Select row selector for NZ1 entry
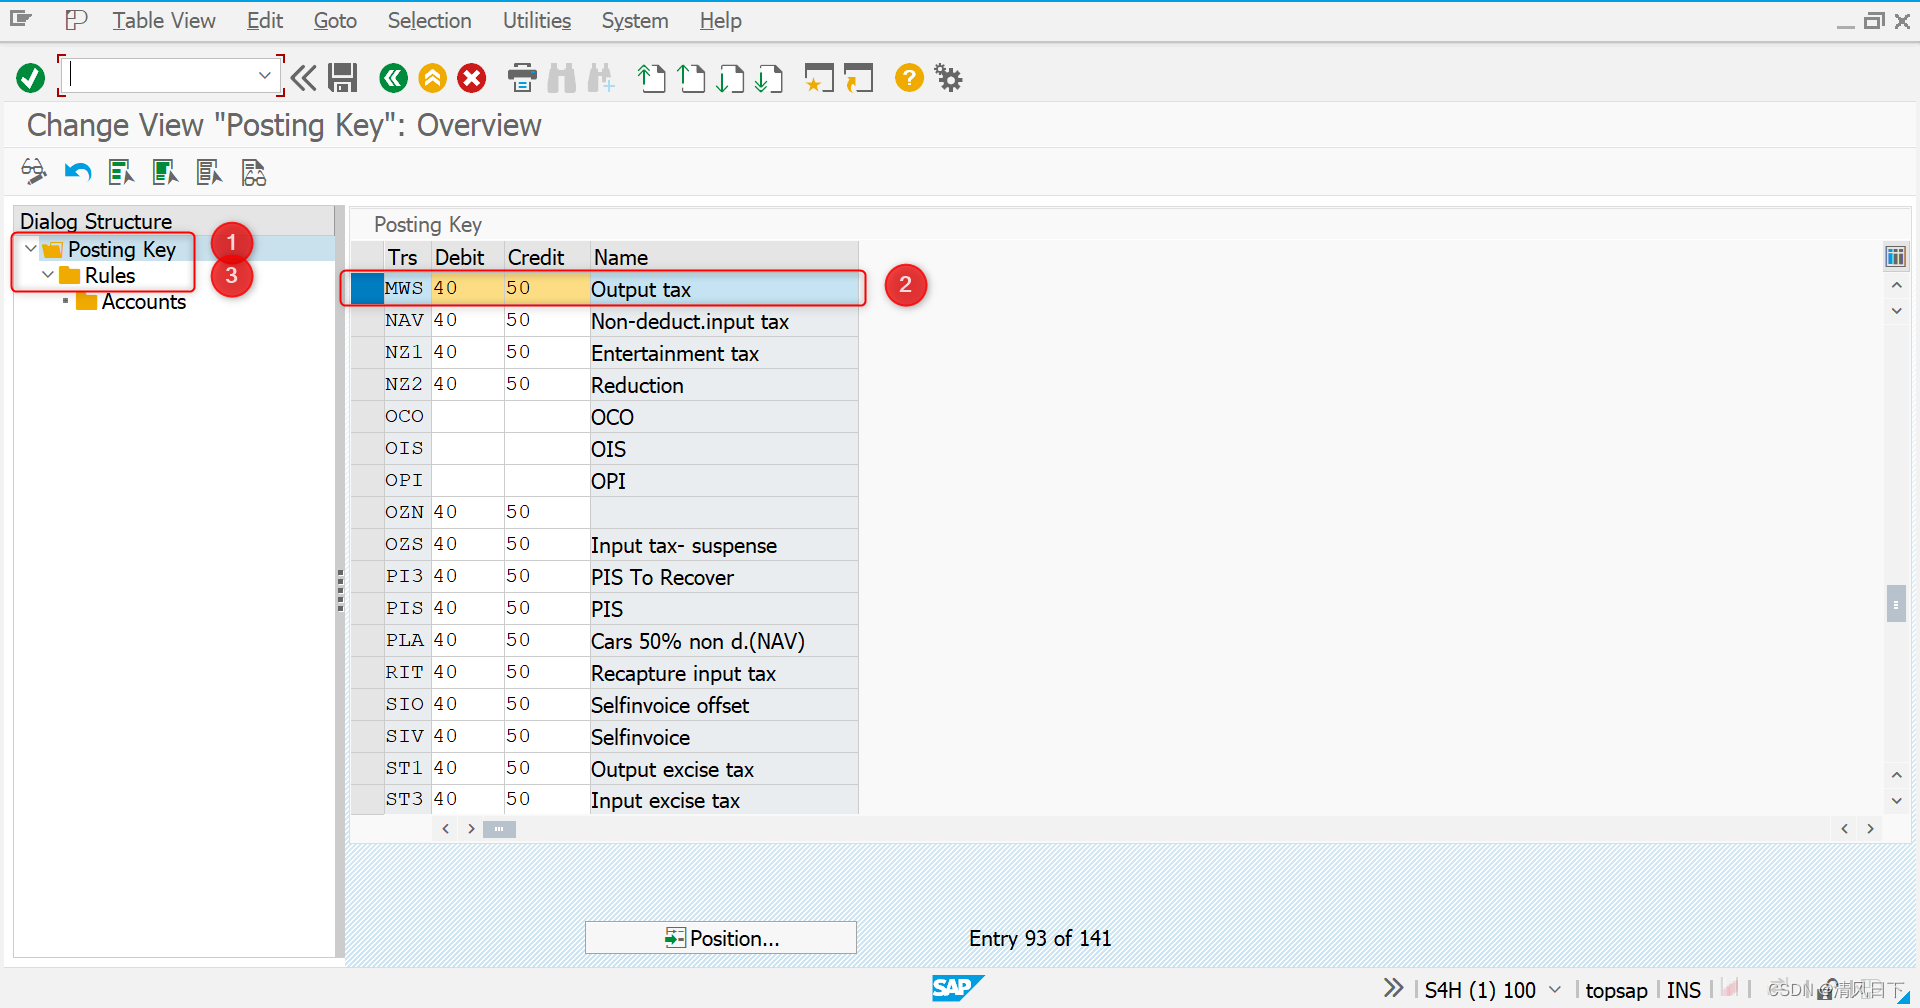 (367, 352)
